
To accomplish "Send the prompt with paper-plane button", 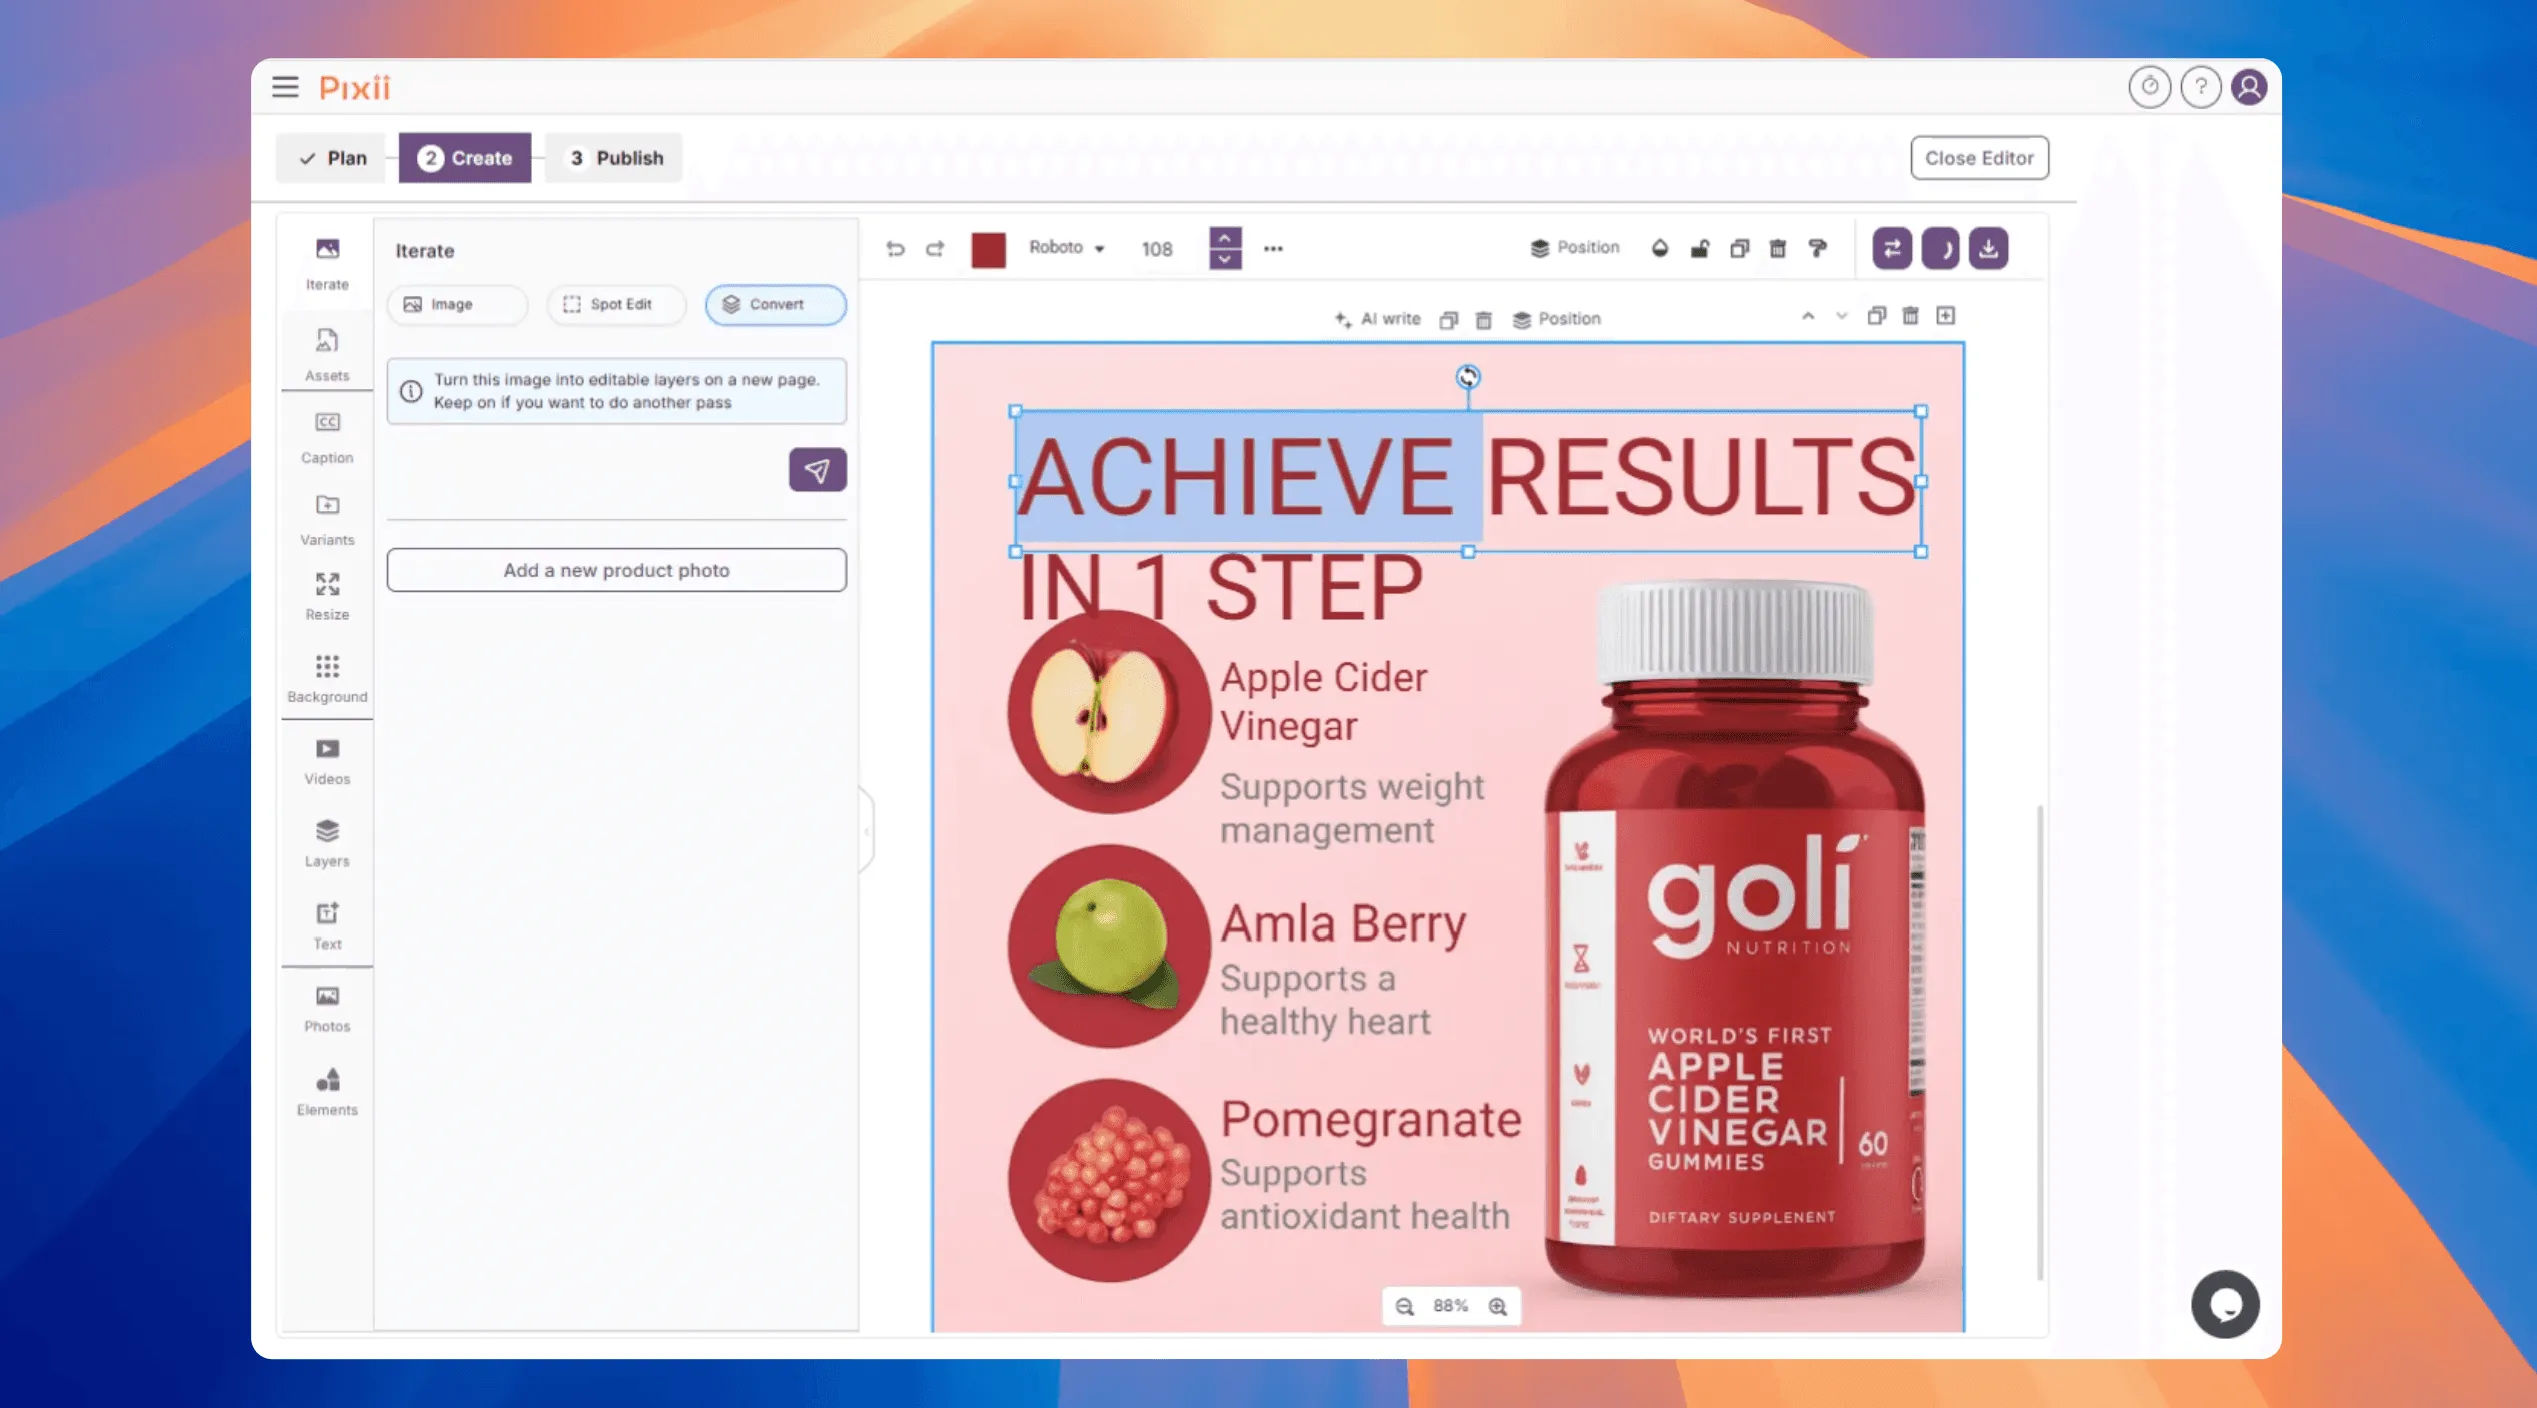I will pos(817,470).
